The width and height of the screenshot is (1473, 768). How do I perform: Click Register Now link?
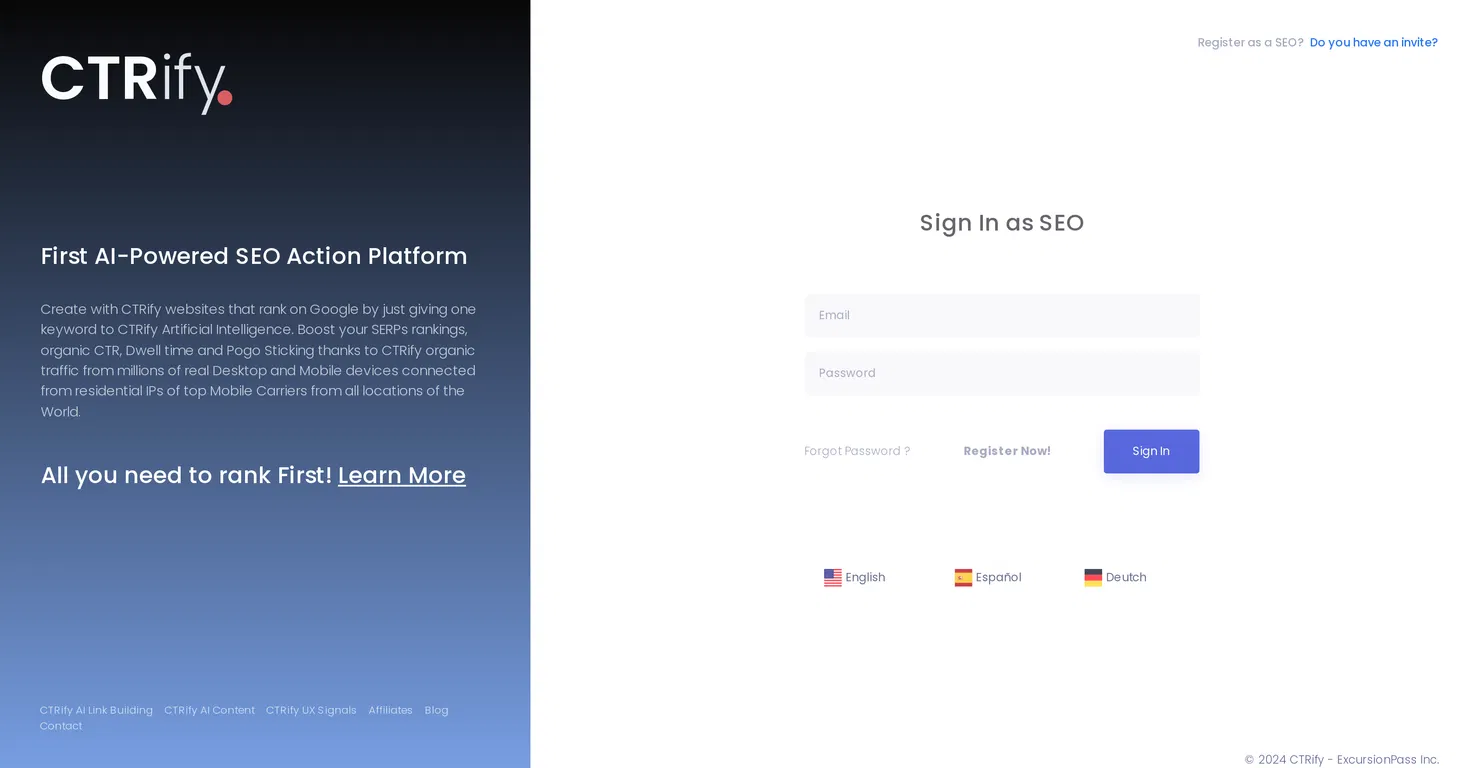(x=1006, y=451)
